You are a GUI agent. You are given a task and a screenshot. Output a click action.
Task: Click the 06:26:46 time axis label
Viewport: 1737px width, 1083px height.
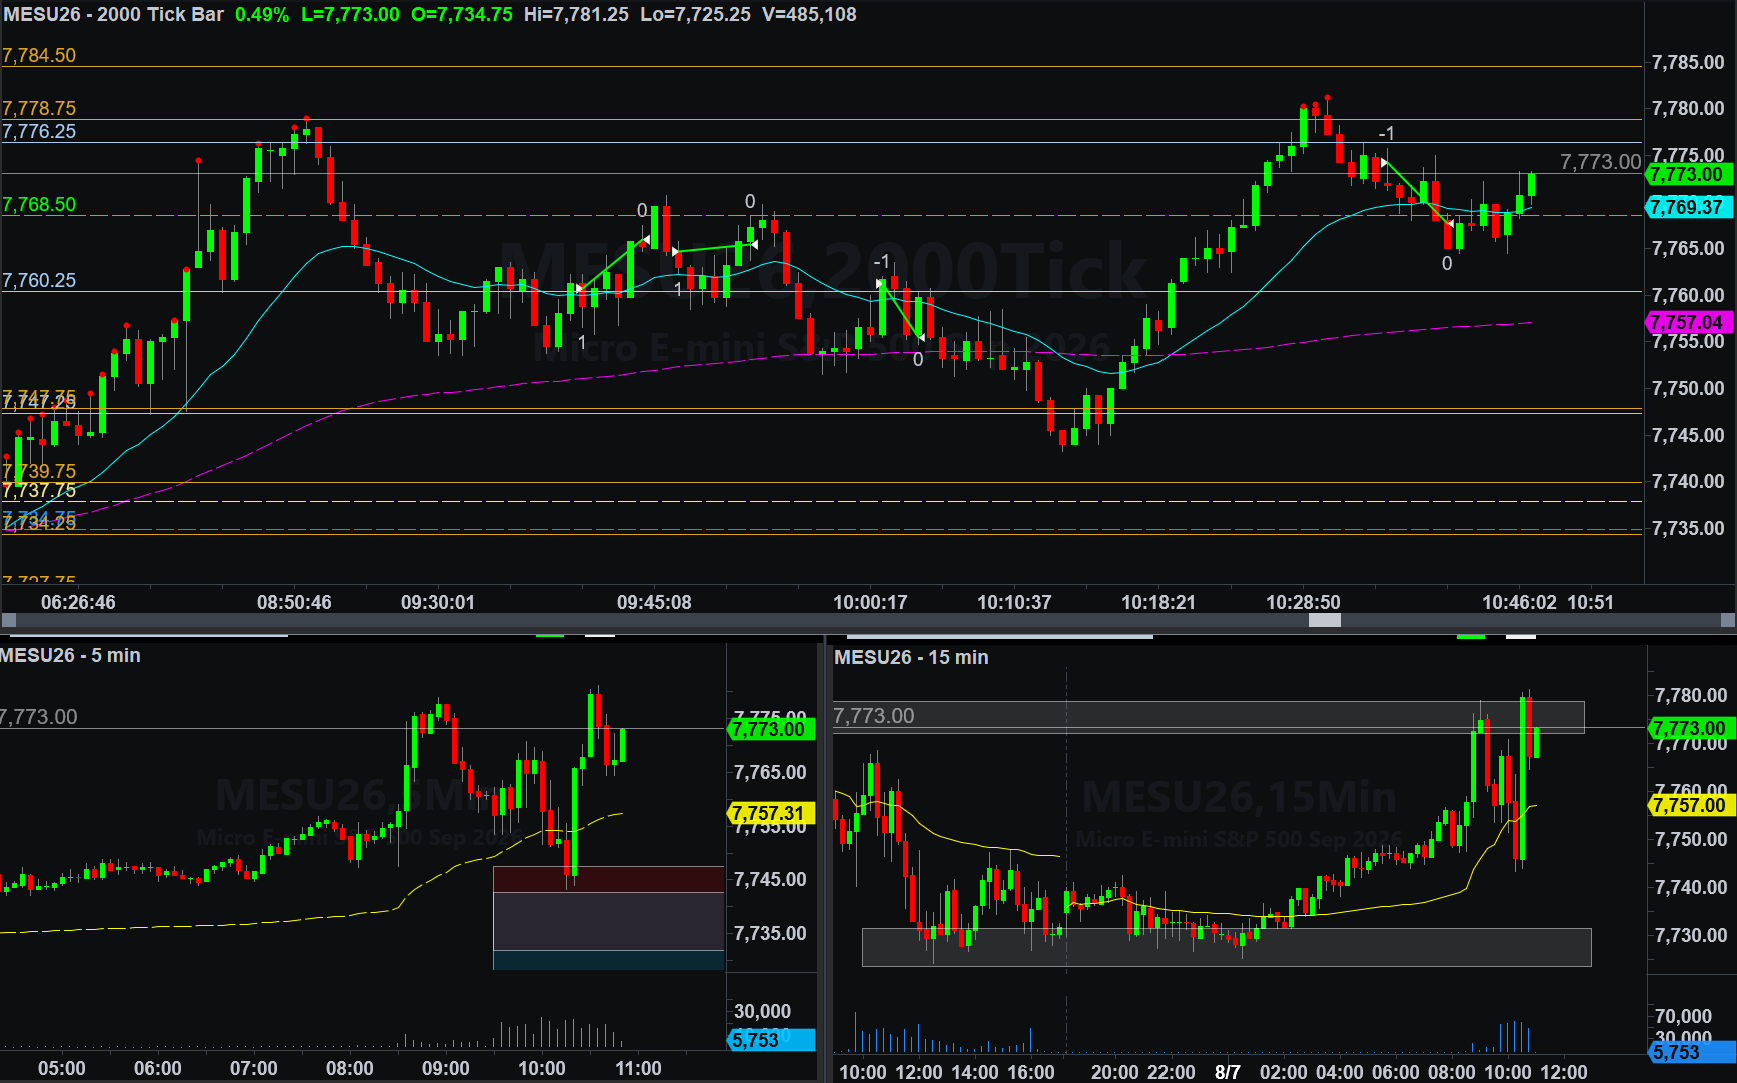click(x=78, y=602)
